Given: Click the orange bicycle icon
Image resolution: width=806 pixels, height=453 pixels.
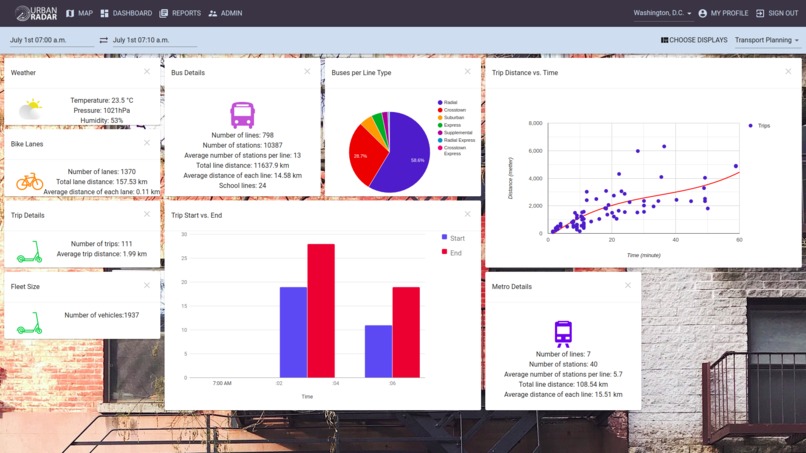Looking at the screenshot, I should coord(29,181).
